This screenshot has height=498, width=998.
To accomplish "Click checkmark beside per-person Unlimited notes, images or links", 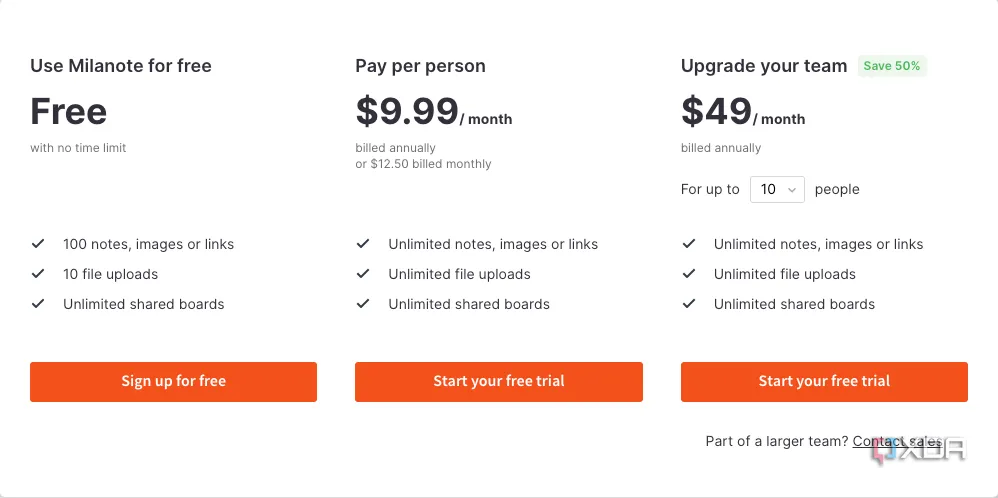I will pos(363,244).
